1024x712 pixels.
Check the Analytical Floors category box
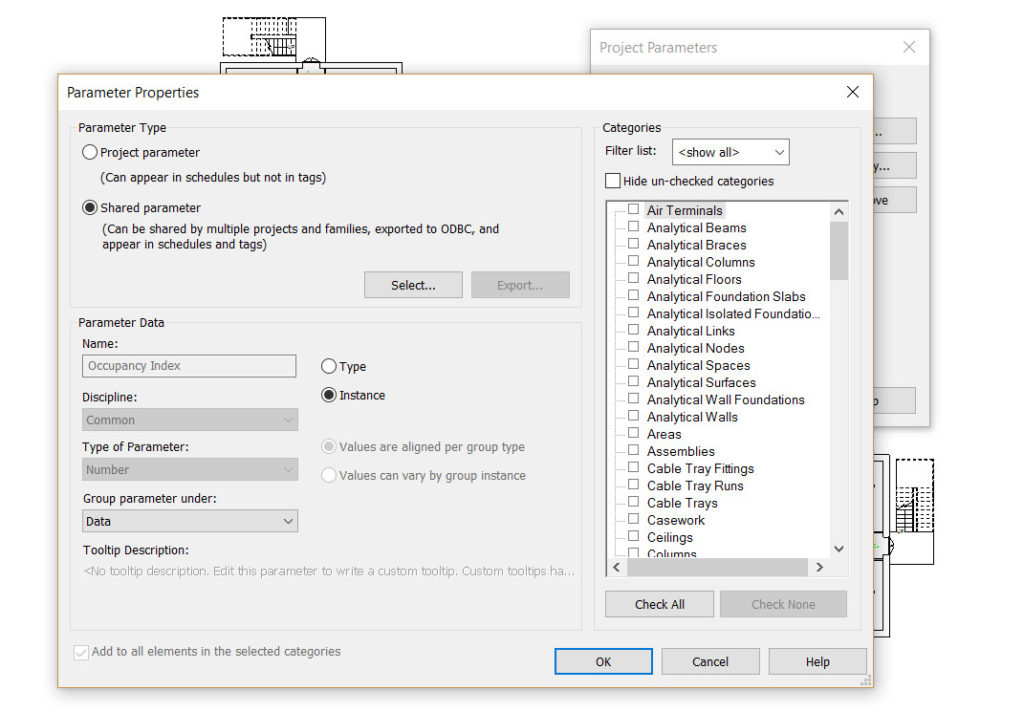click(x=633, y=278)
